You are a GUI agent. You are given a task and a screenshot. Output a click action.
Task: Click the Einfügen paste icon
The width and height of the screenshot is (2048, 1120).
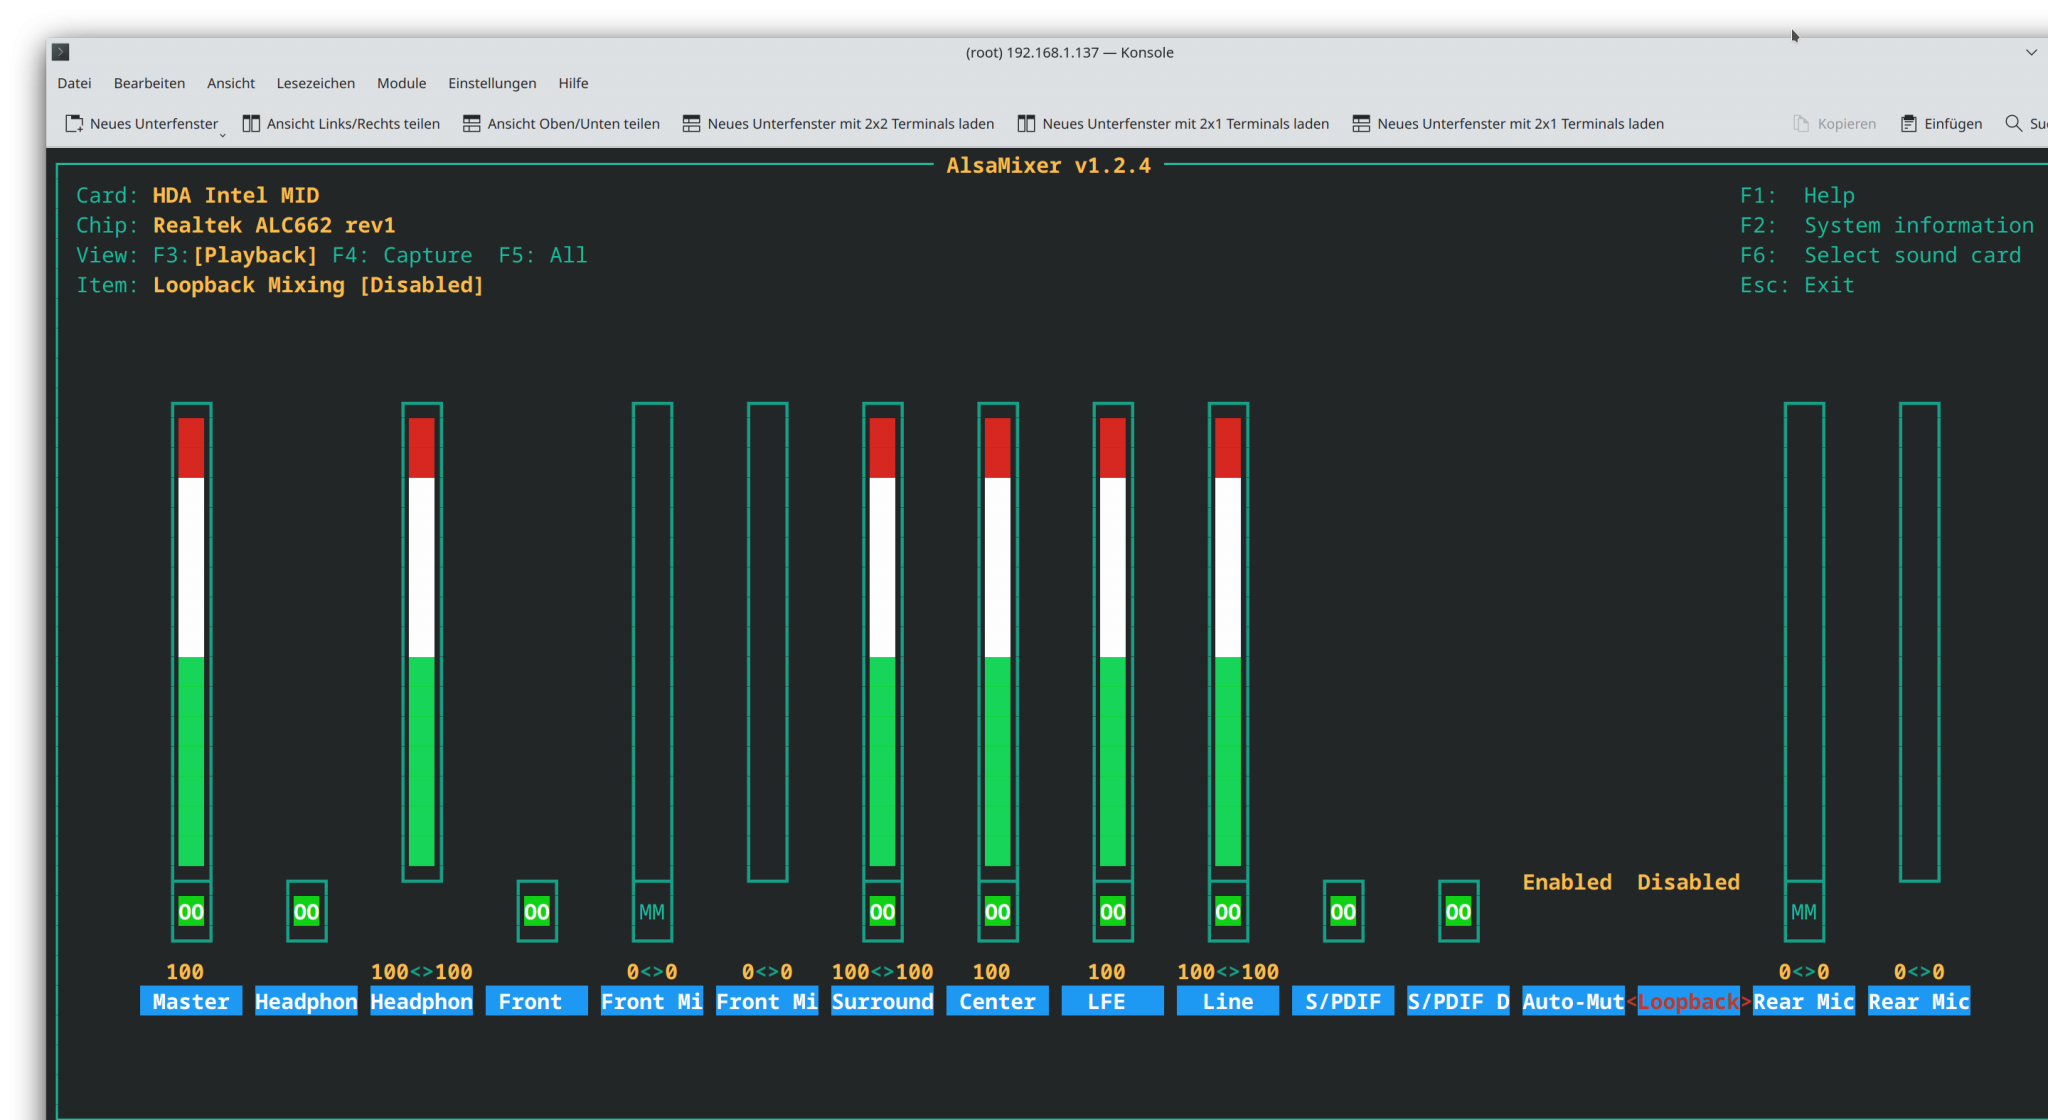coord(1909,124)
